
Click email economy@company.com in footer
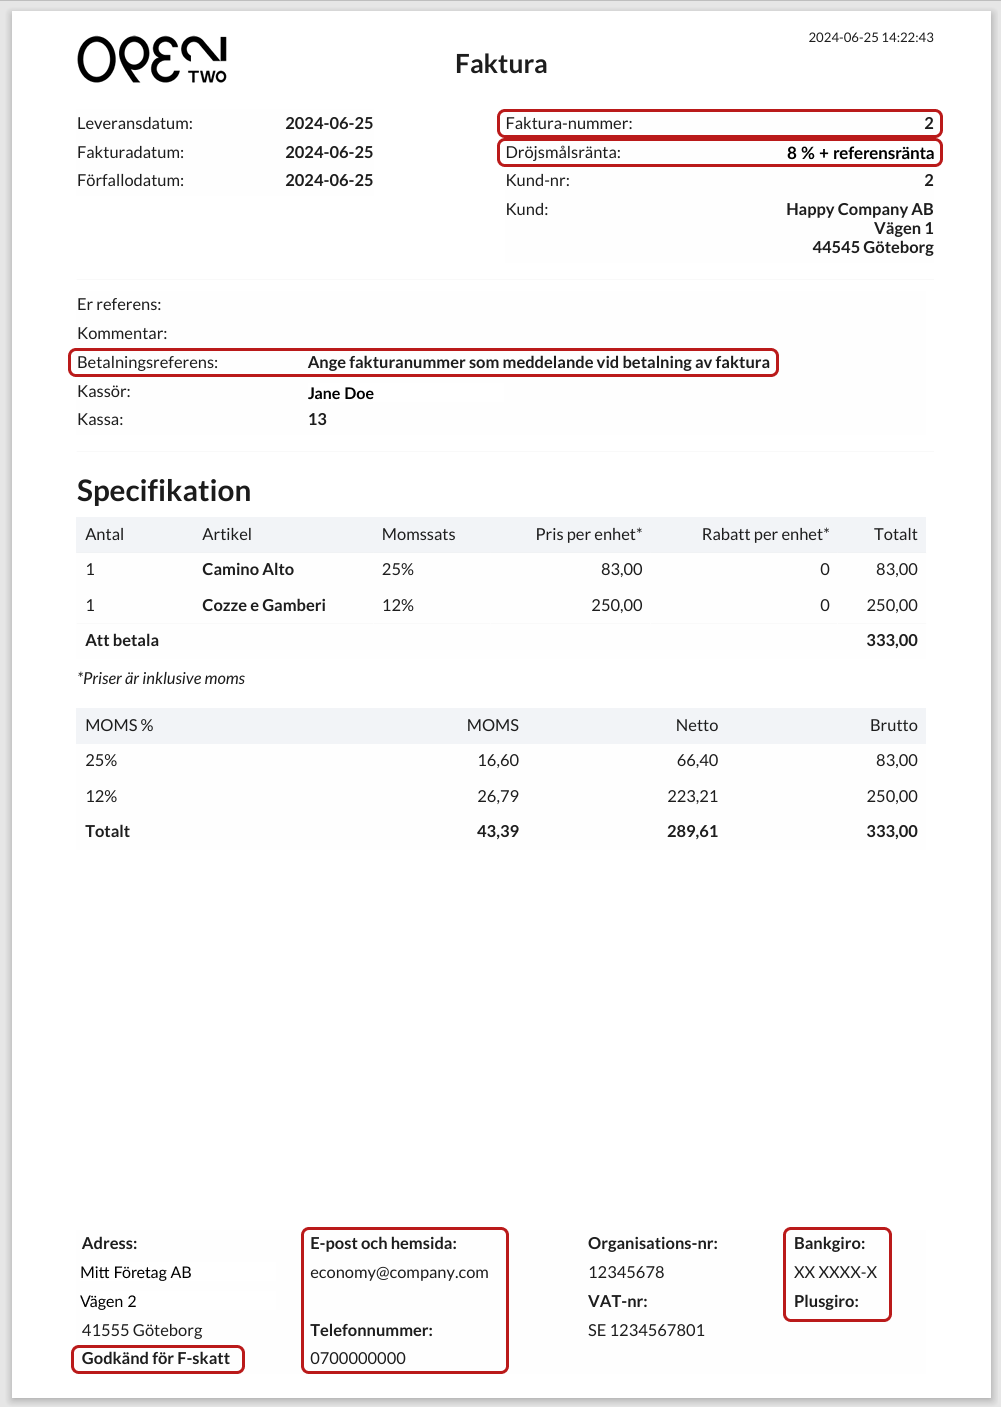point(399,1272)
